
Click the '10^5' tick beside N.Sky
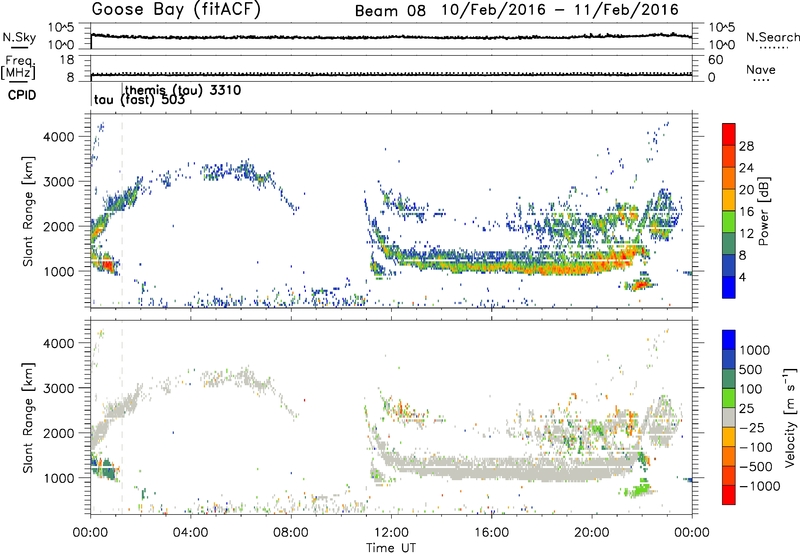(x=61, y=28)
